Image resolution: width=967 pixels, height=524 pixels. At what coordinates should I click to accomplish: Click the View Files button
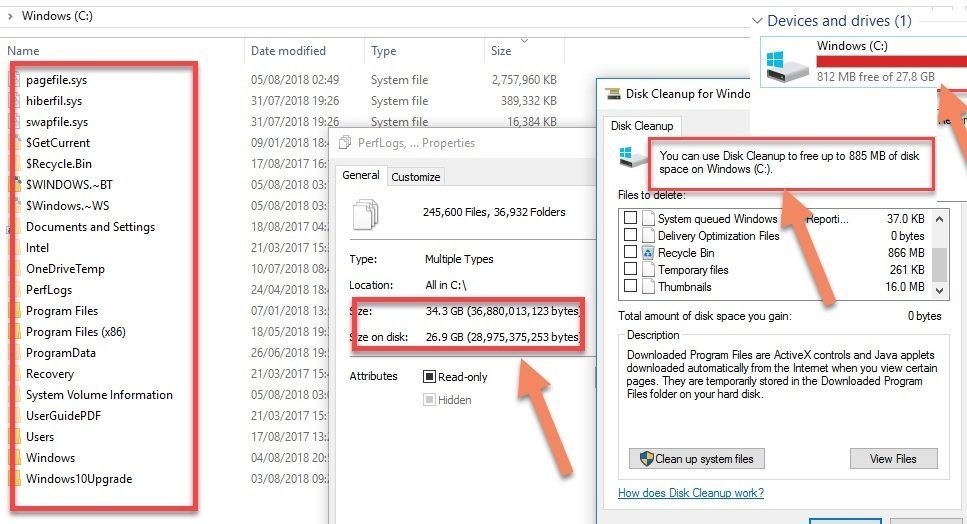(x=894, y=459)
